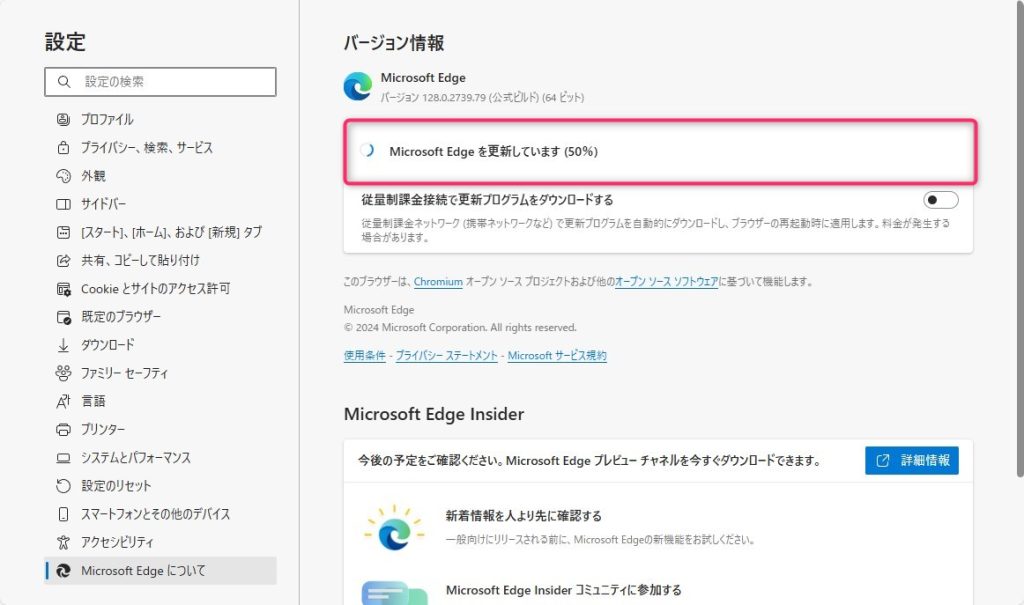Click the Family Safety icon

tap(63, 373)
